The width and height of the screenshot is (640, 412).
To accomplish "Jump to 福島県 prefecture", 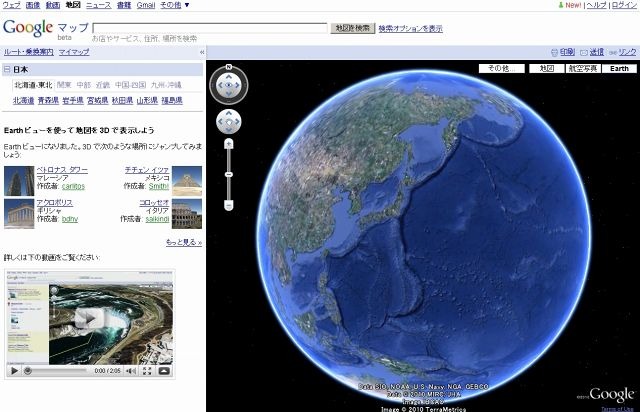I will pyautogui.click(x=172, y=100).
